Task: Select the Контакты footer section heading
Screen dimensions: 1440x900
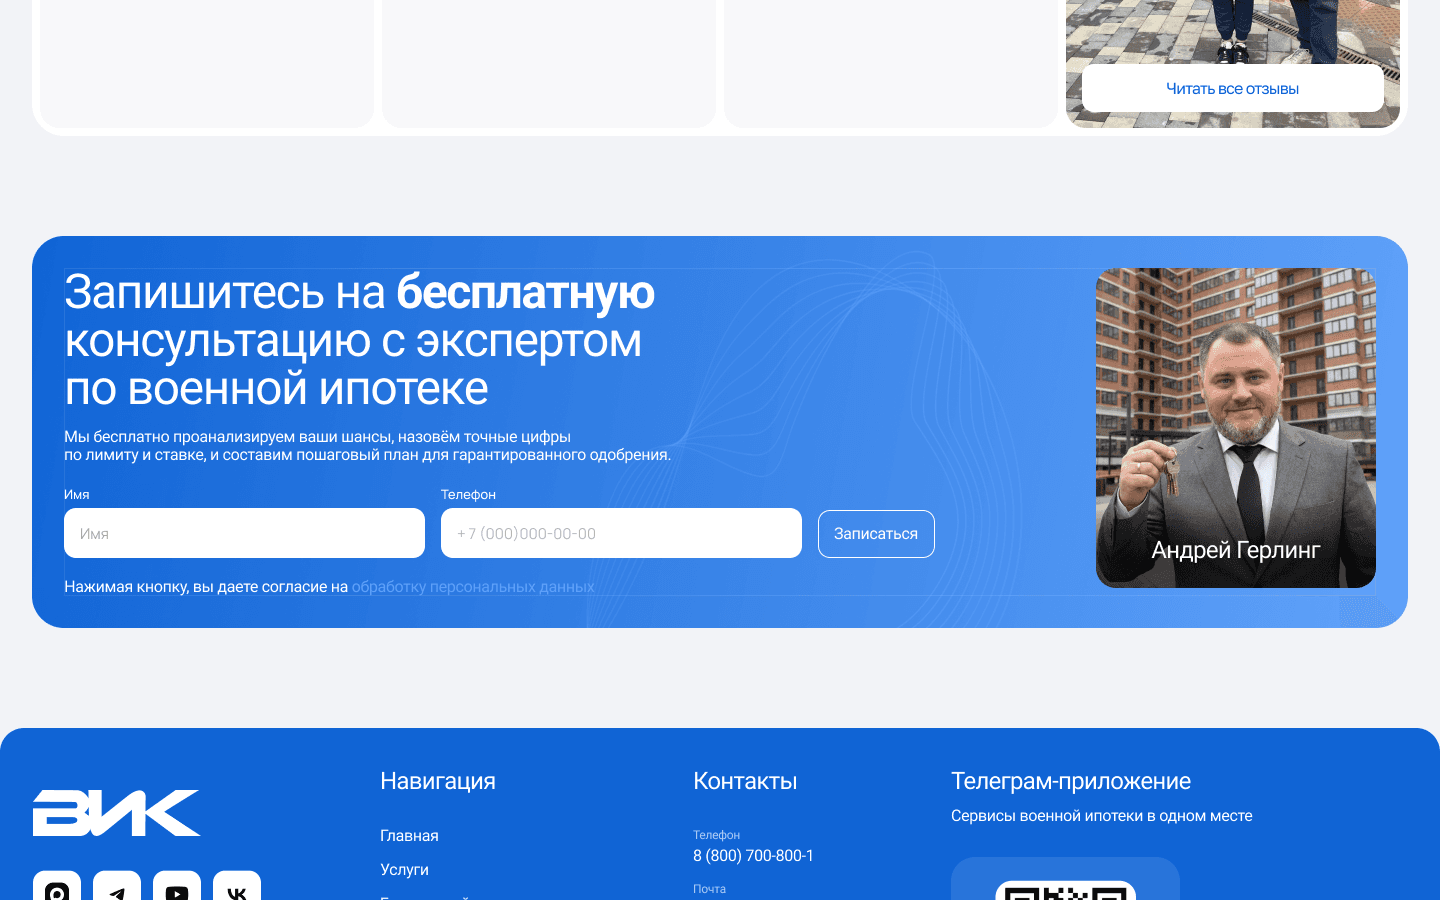Action: (745, 781)
